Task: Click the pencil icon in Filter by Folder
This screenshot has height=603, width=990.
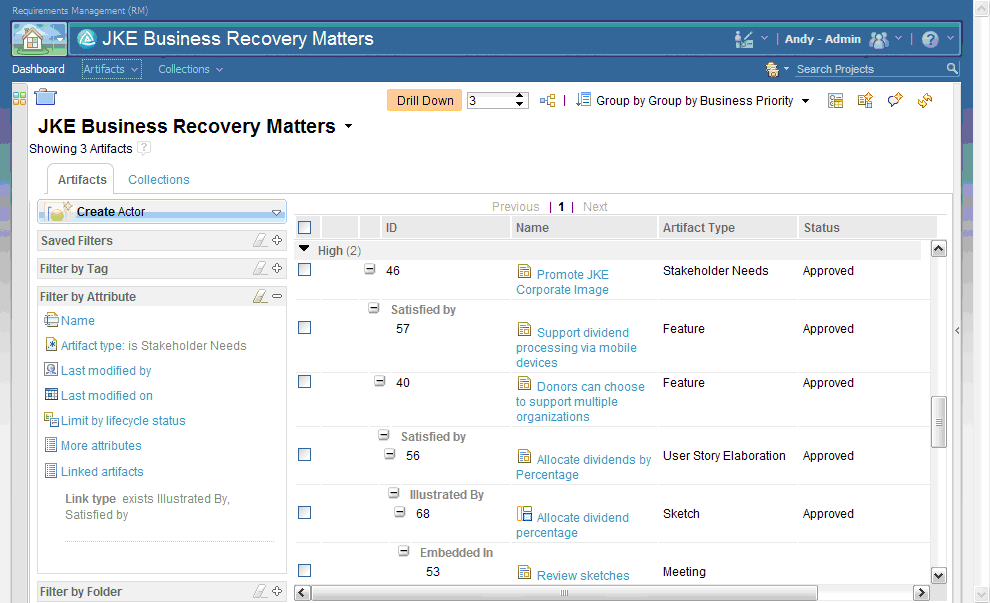Action: pyautogui.click(x=260, y=591)
